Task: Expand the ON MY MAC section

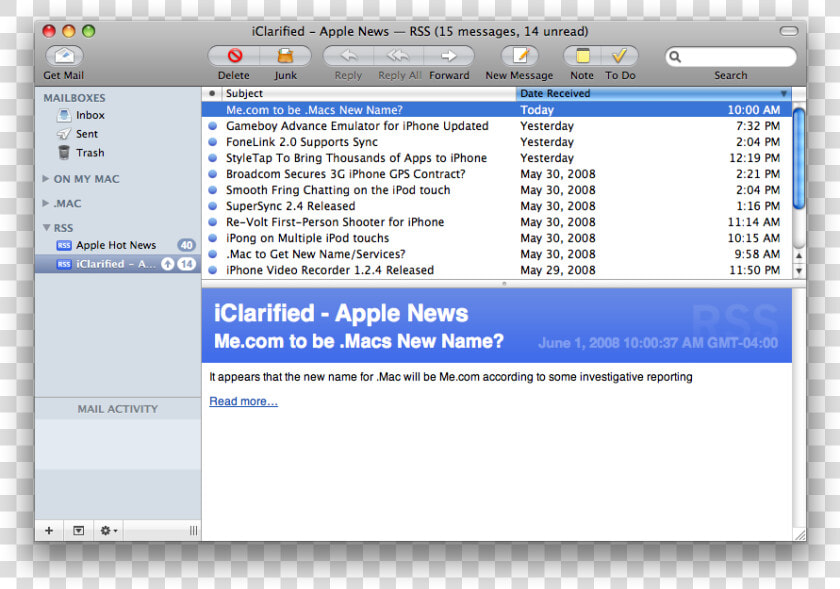Action: [46, 178]
